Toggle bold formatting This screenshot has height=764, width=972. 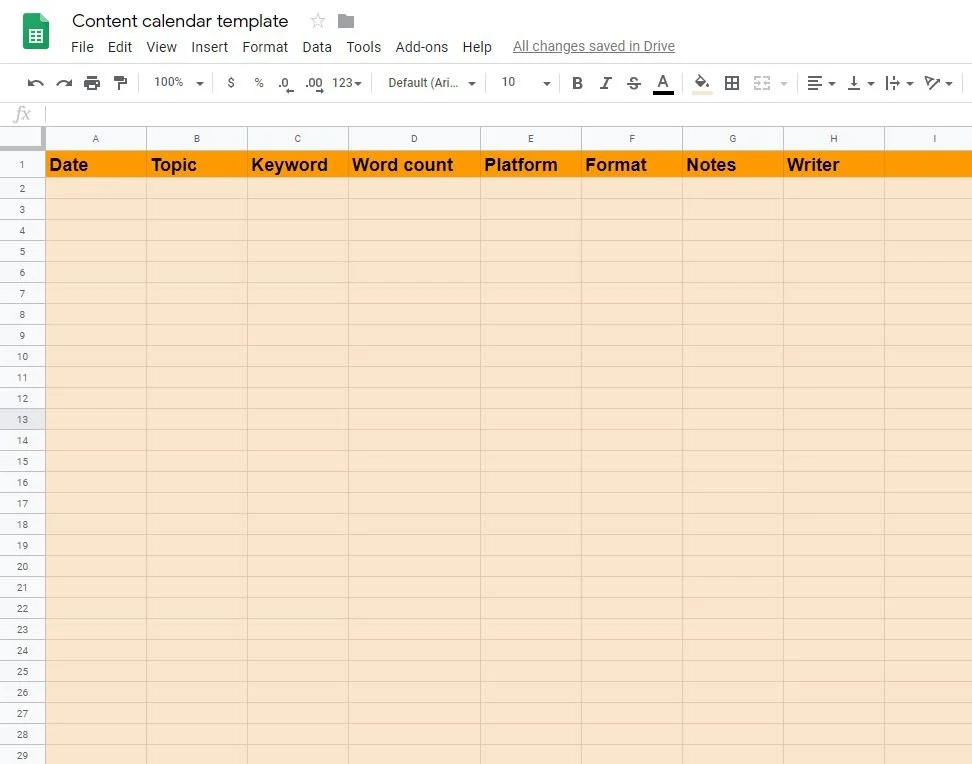pyautogui.click(x=577, y=83)
